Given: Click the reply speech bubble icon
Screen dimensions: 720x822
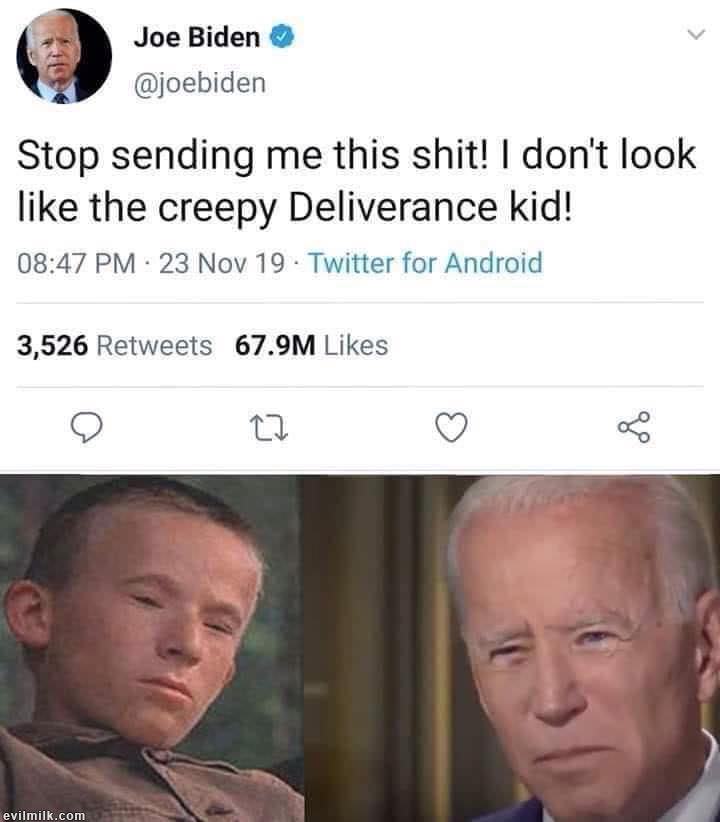Looking at the screenshot, I should click(x=87, y=428).
